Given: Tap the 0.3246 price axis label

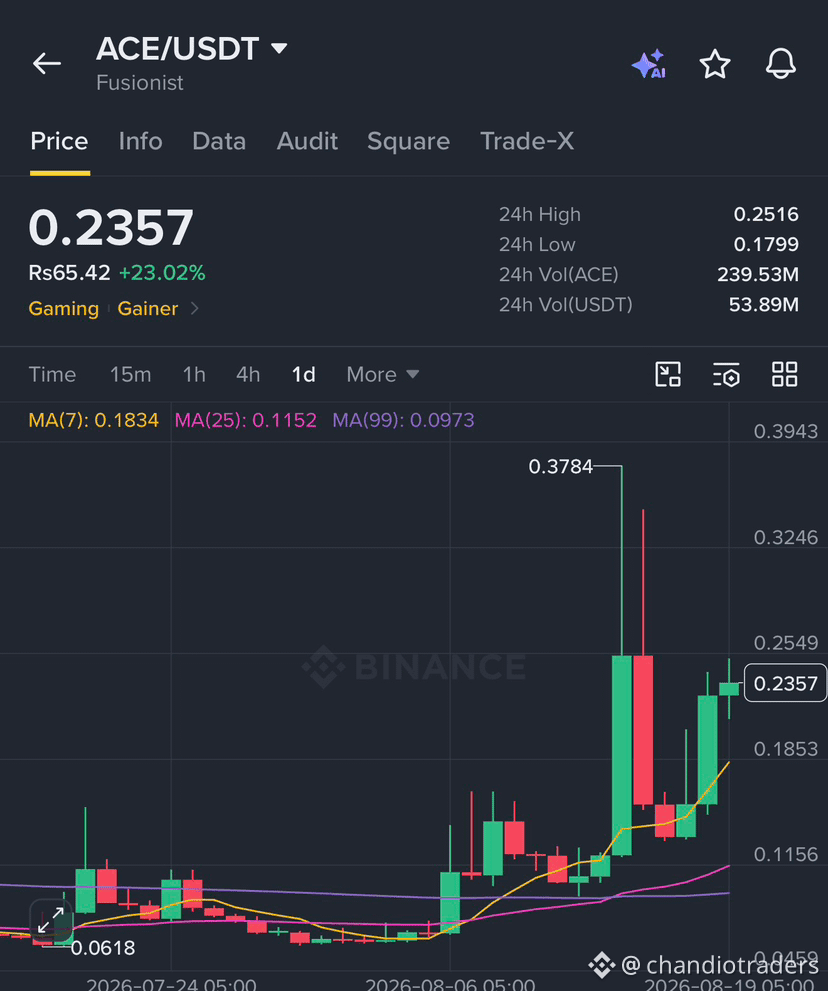Looking at the screenshot, I should [786, 537].
